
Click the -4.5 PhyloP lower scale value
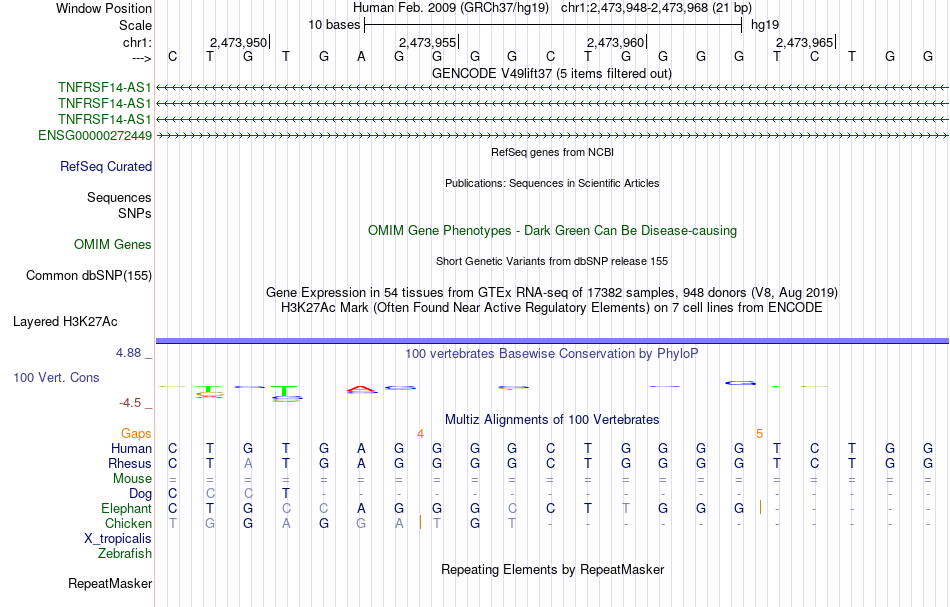130,403
